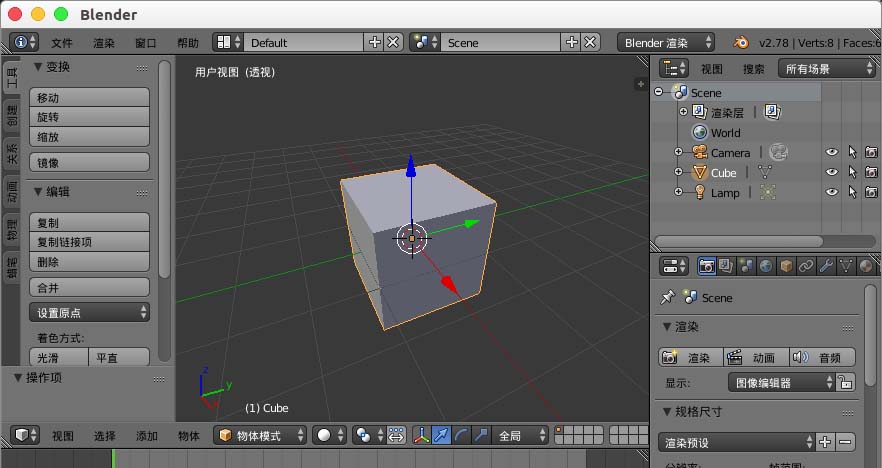The image size is (882, 468).
Task: Click the Cube mesh data icon in outliner
Action: (765, 172)
